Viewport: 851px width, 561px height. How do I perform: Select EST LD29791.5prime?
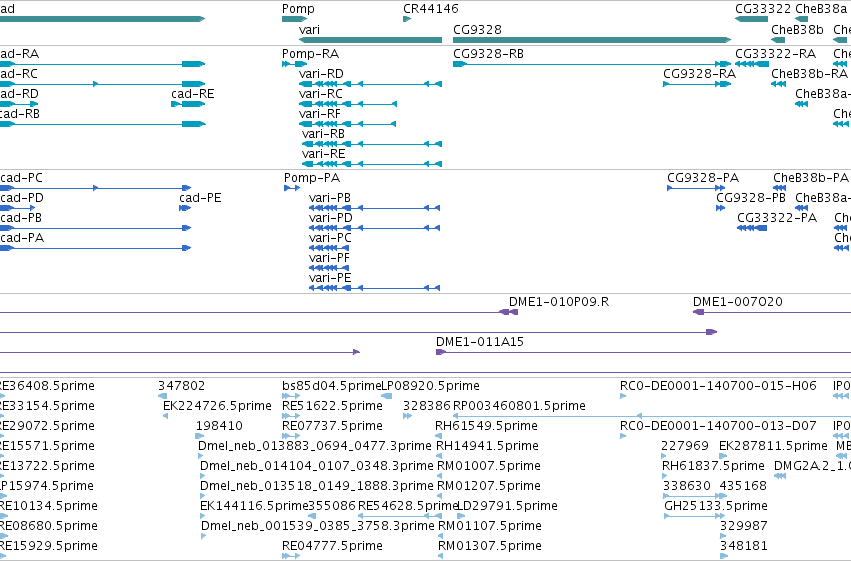tap(508, 507)
